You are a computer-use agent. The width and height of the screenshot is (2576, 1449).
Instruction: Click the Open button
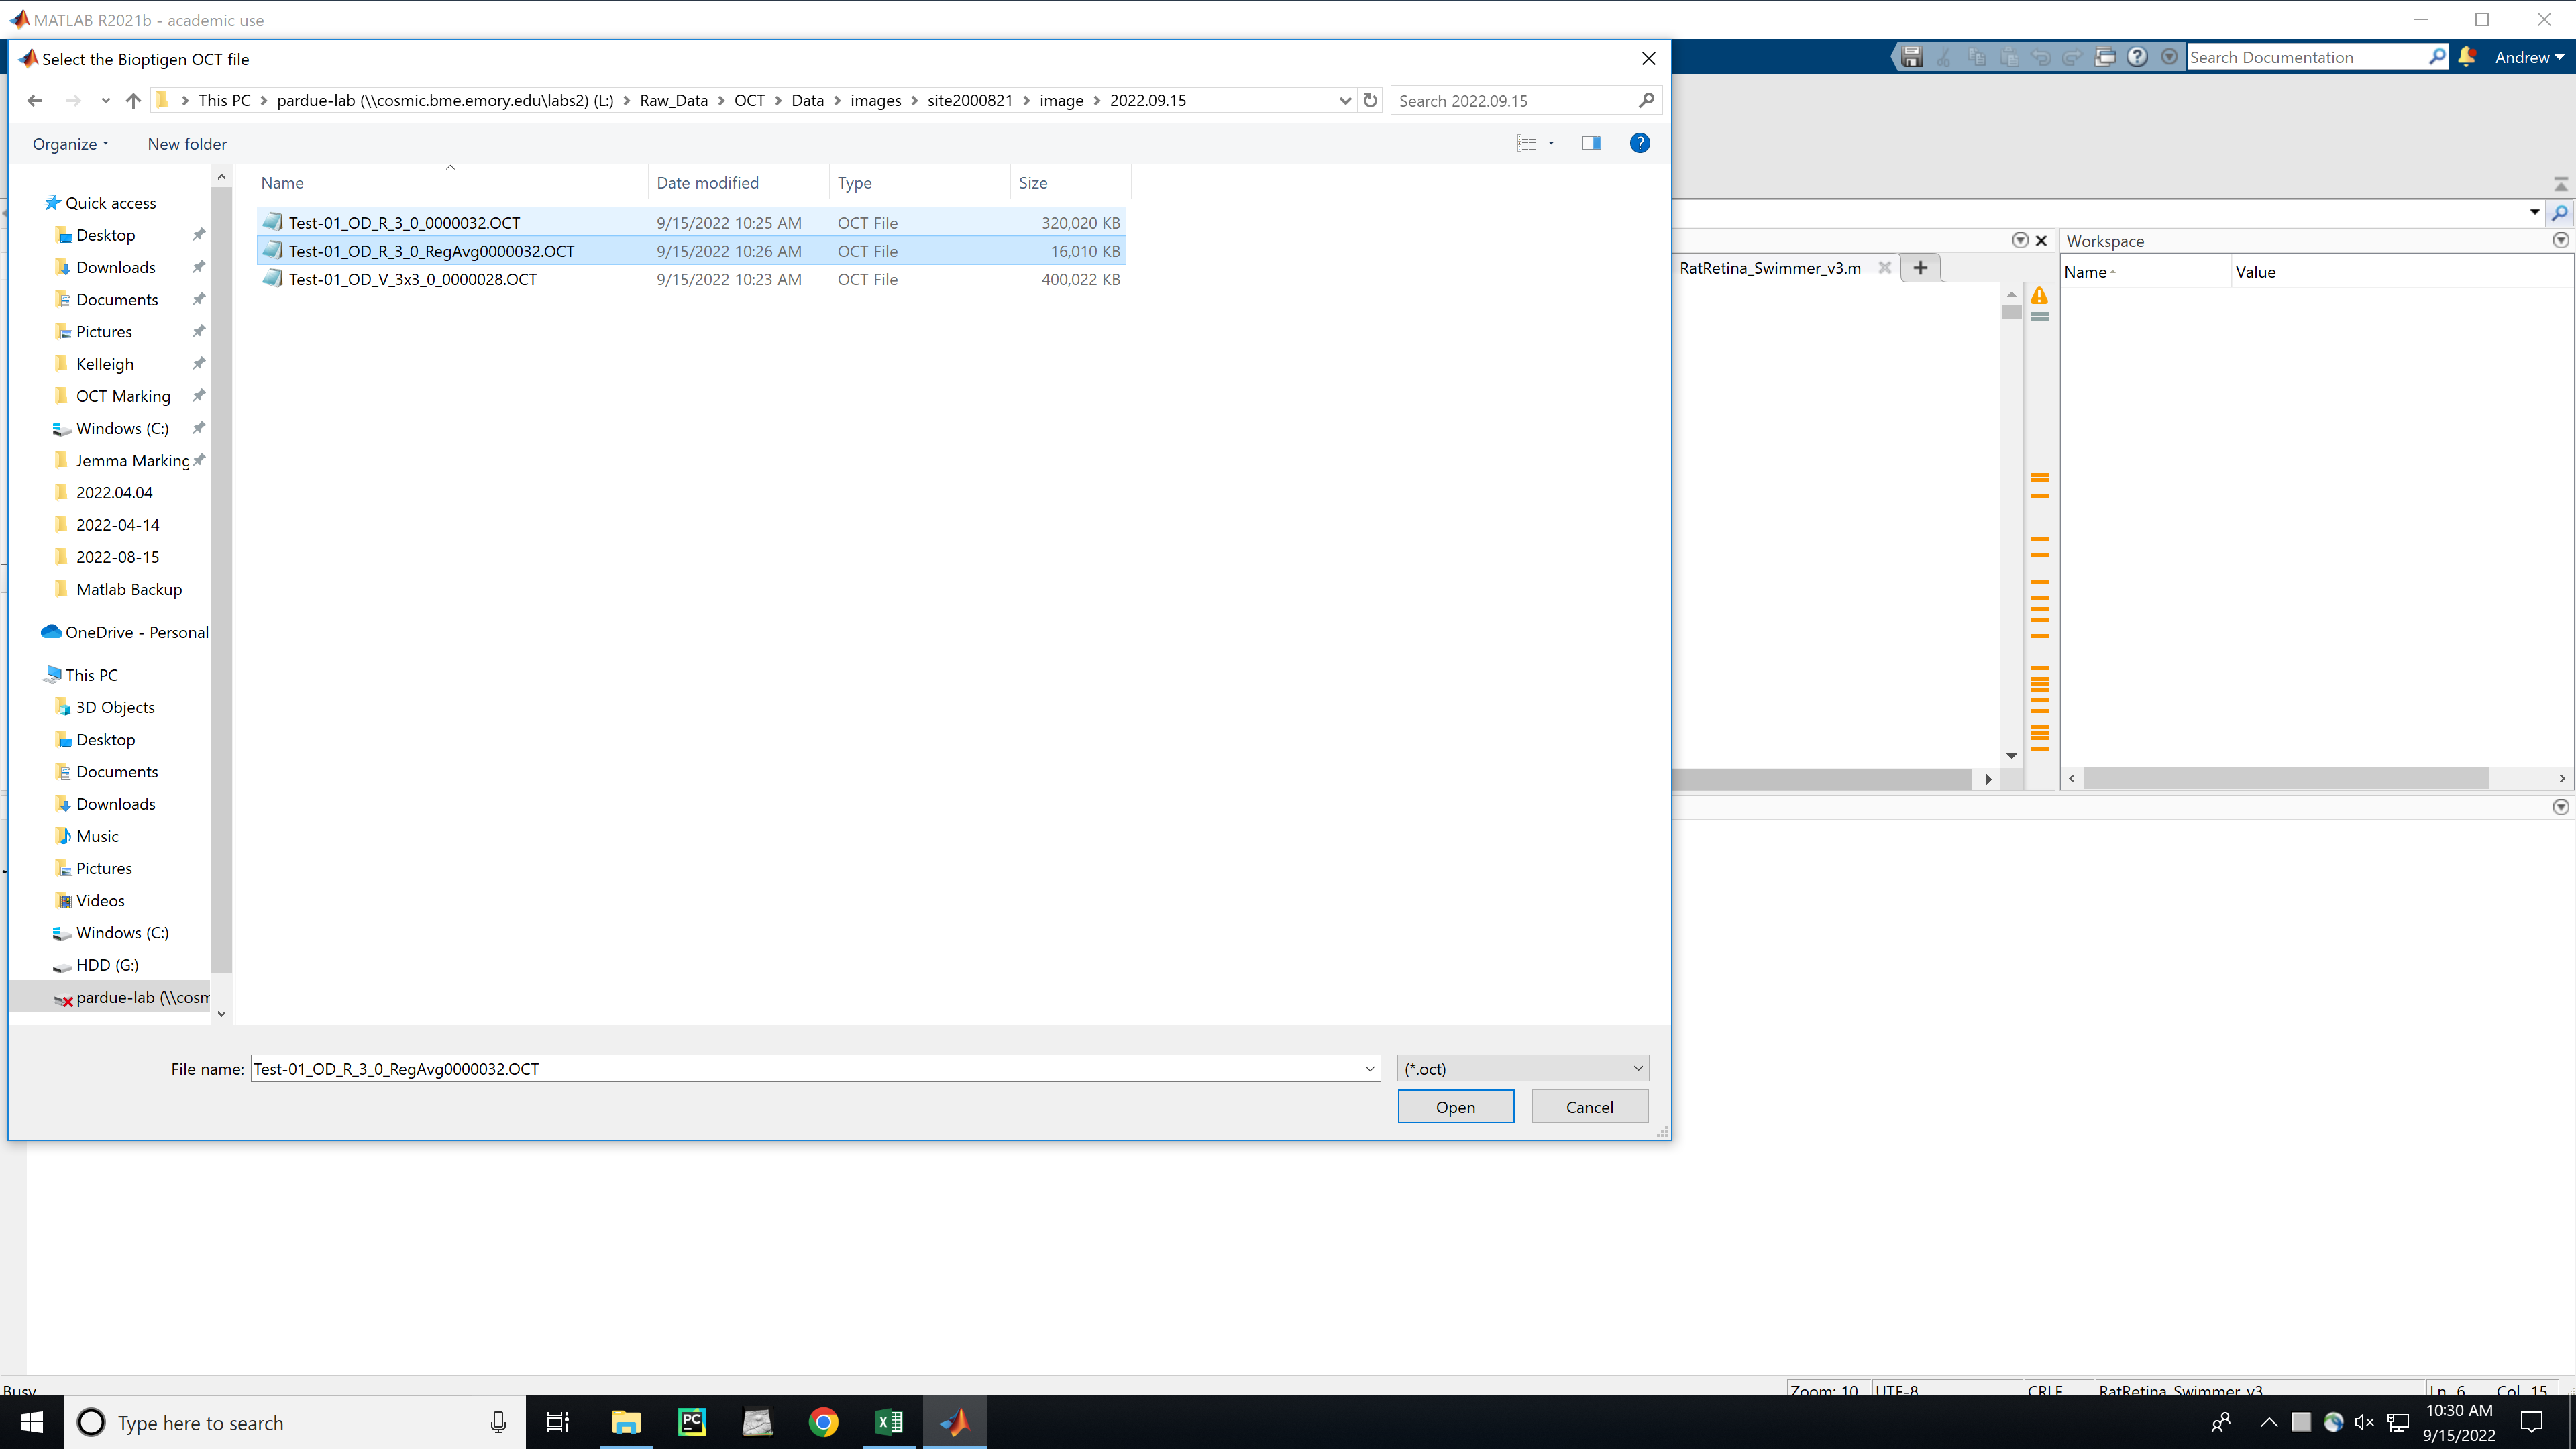(x=1455, y=1107)
